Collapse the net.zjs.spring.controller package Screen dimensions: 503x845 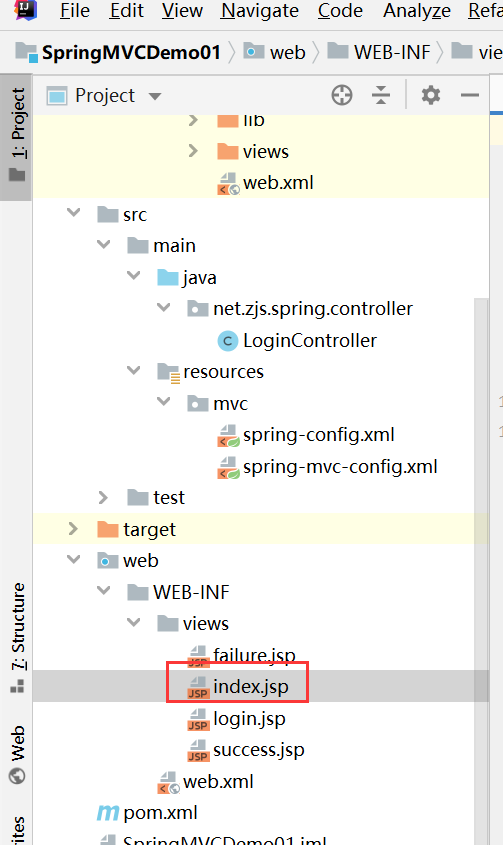(163, 308)
